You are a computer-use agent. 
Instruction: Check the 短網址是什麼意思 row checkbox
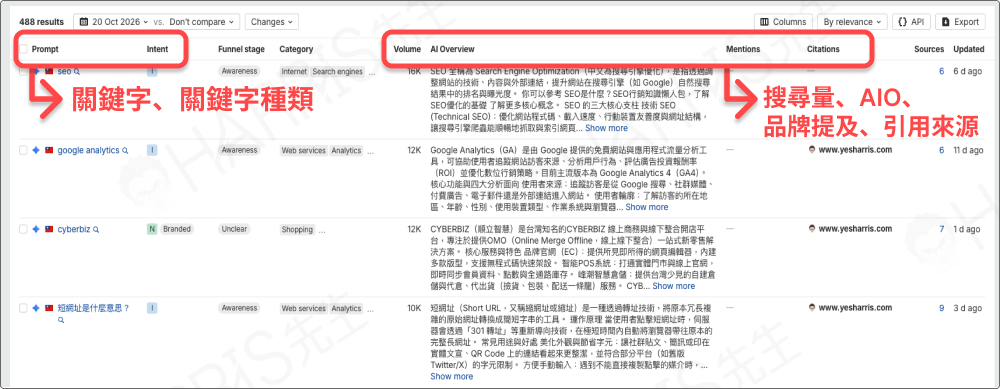click(x=23, y=308)
